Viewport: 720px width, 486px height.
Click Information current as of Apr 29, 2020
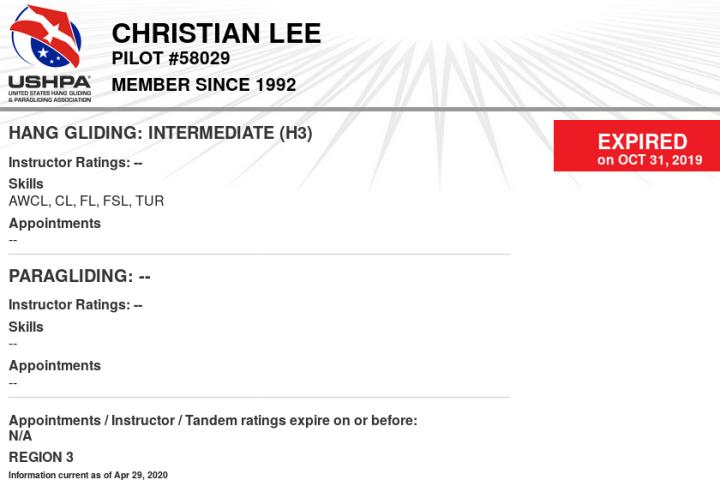pyautogui.click(x=88, y=475)
